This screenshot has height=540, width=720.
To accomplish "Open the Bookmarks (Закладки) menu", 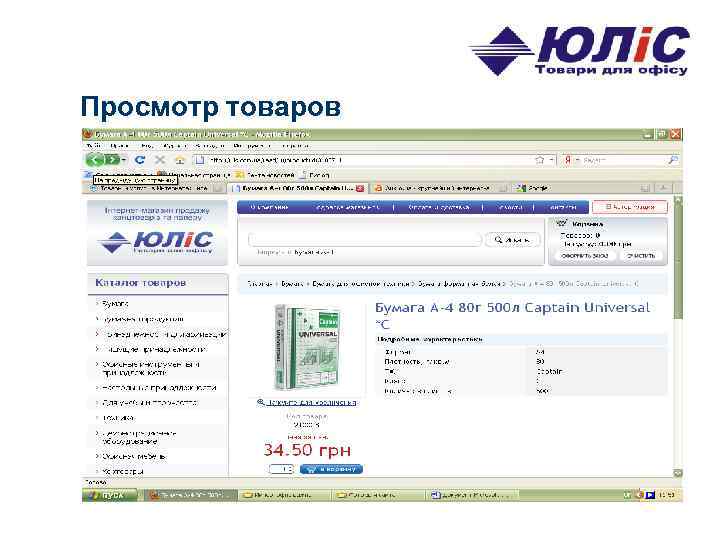I will point(209,146).
